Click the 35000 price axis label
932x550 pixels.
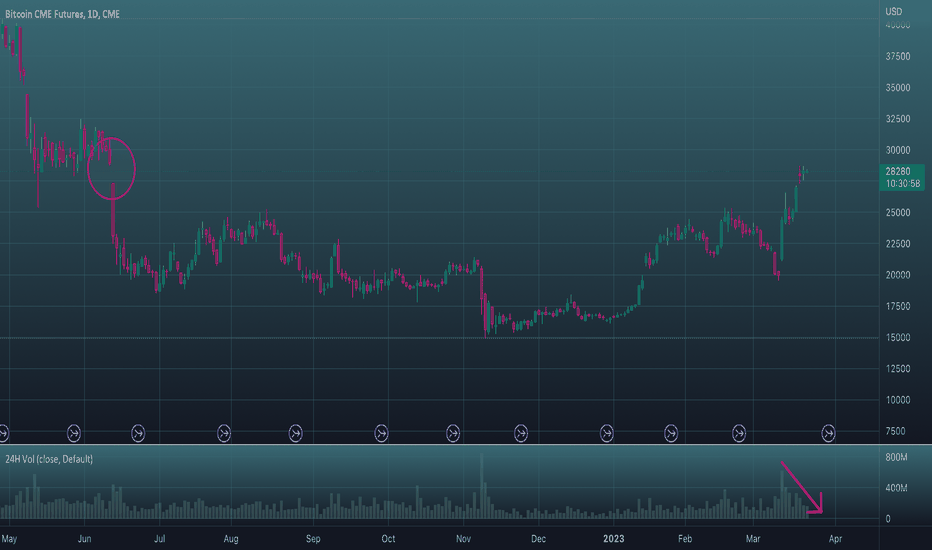(898, 87)
